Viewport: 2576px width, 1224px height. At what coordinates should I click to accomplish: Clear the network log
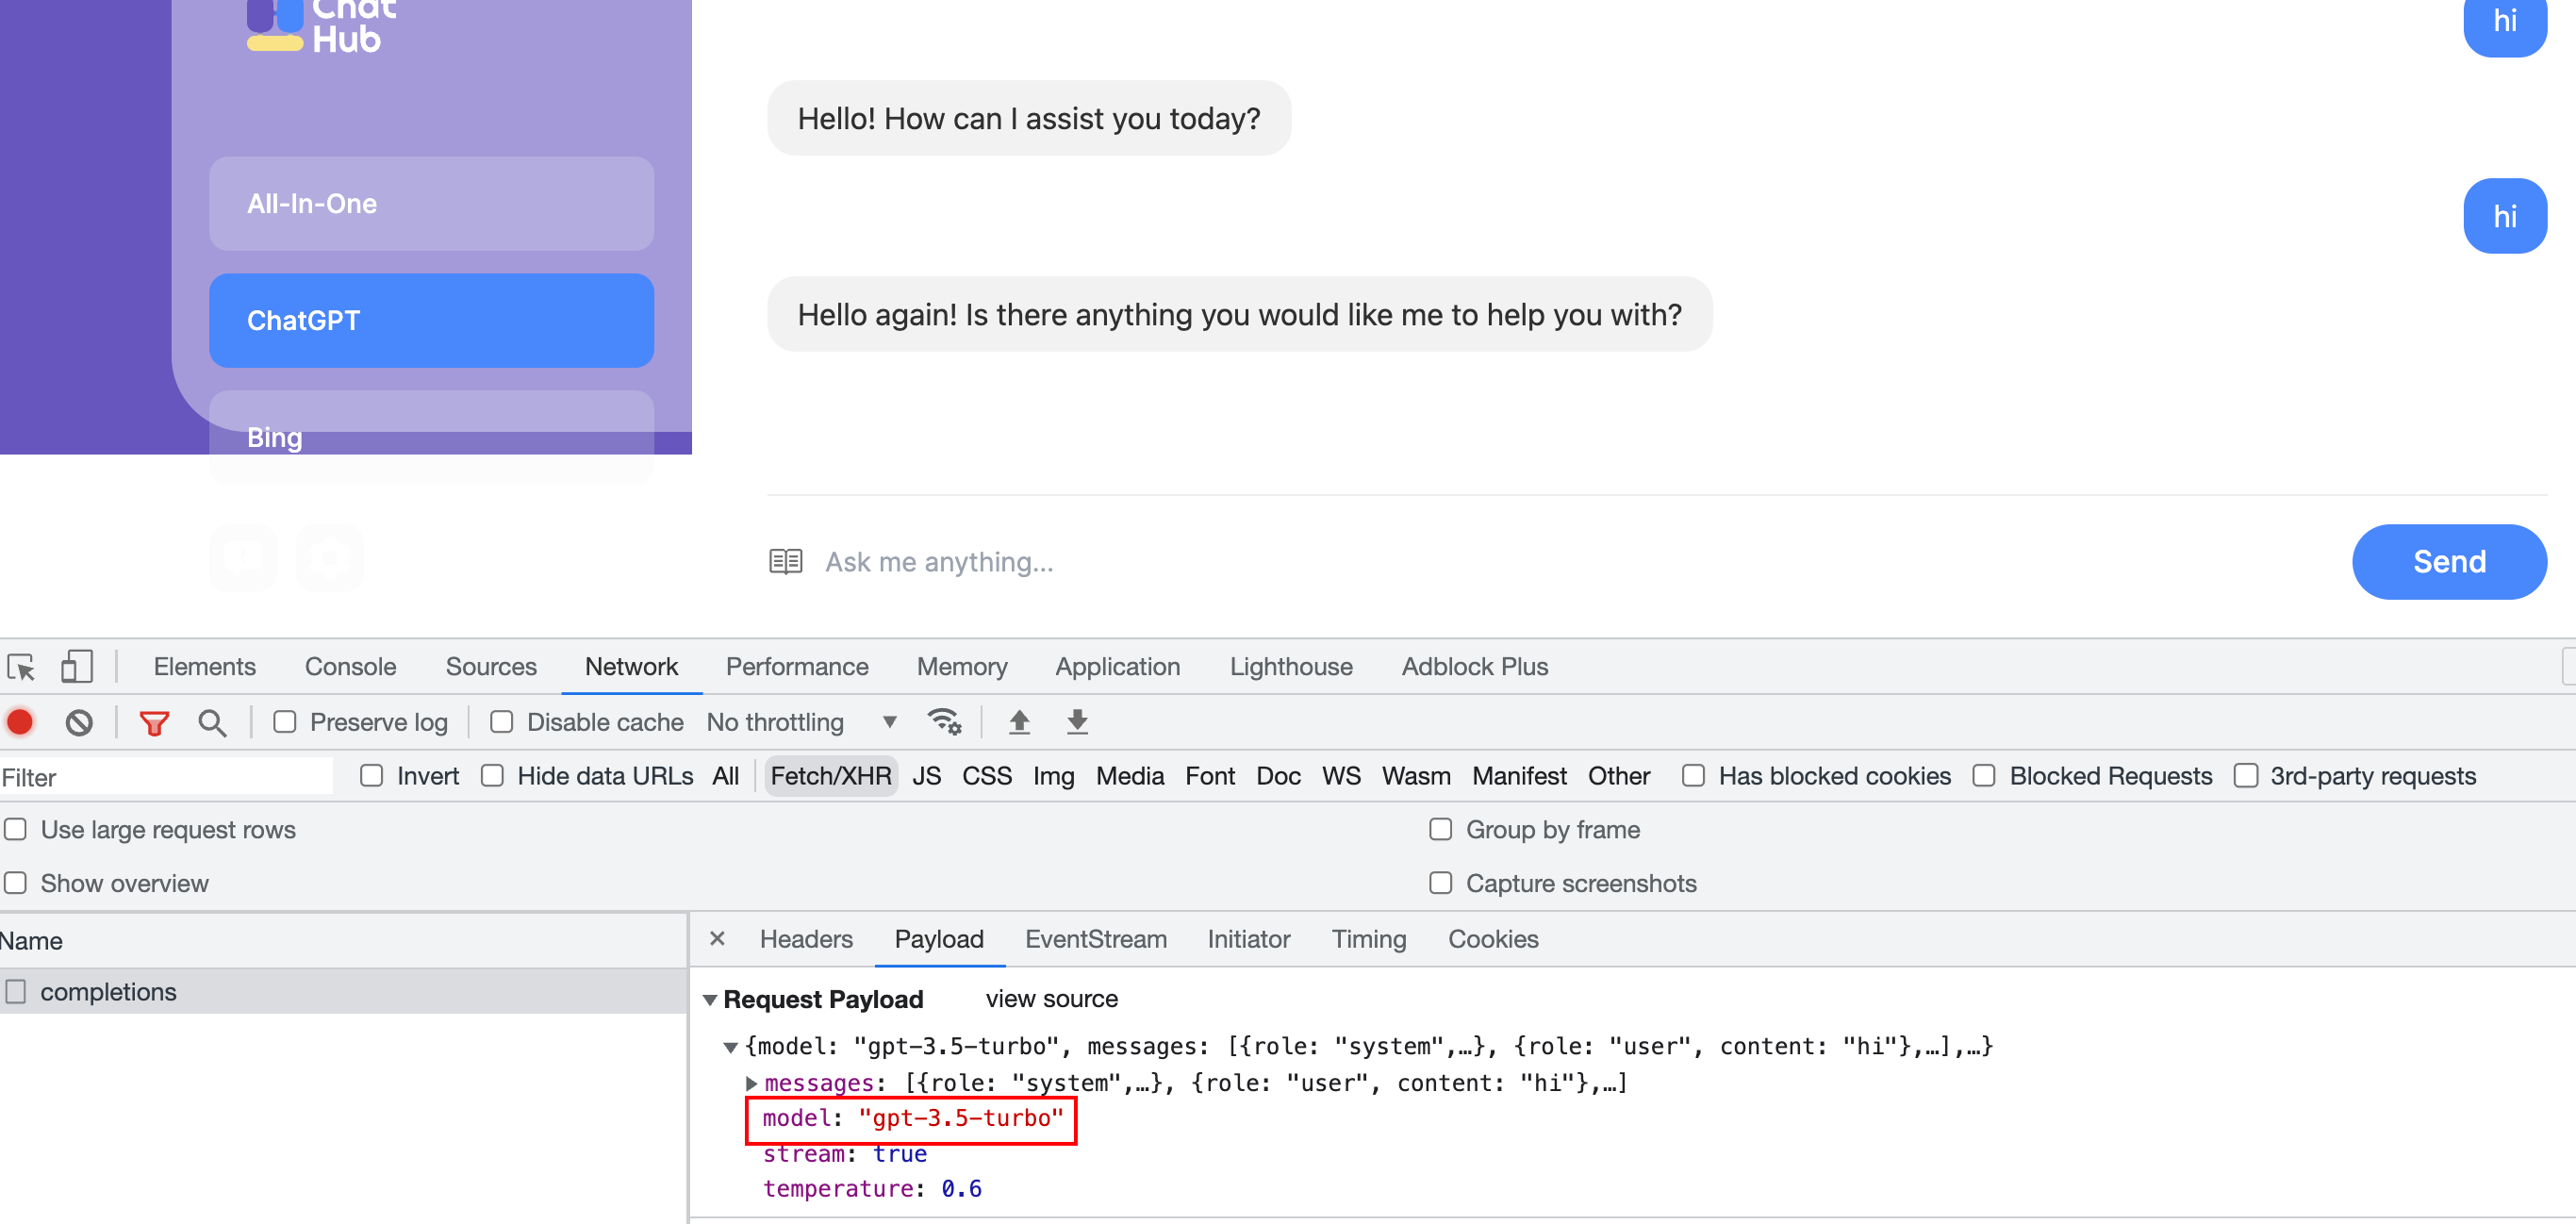coord(79,722)
